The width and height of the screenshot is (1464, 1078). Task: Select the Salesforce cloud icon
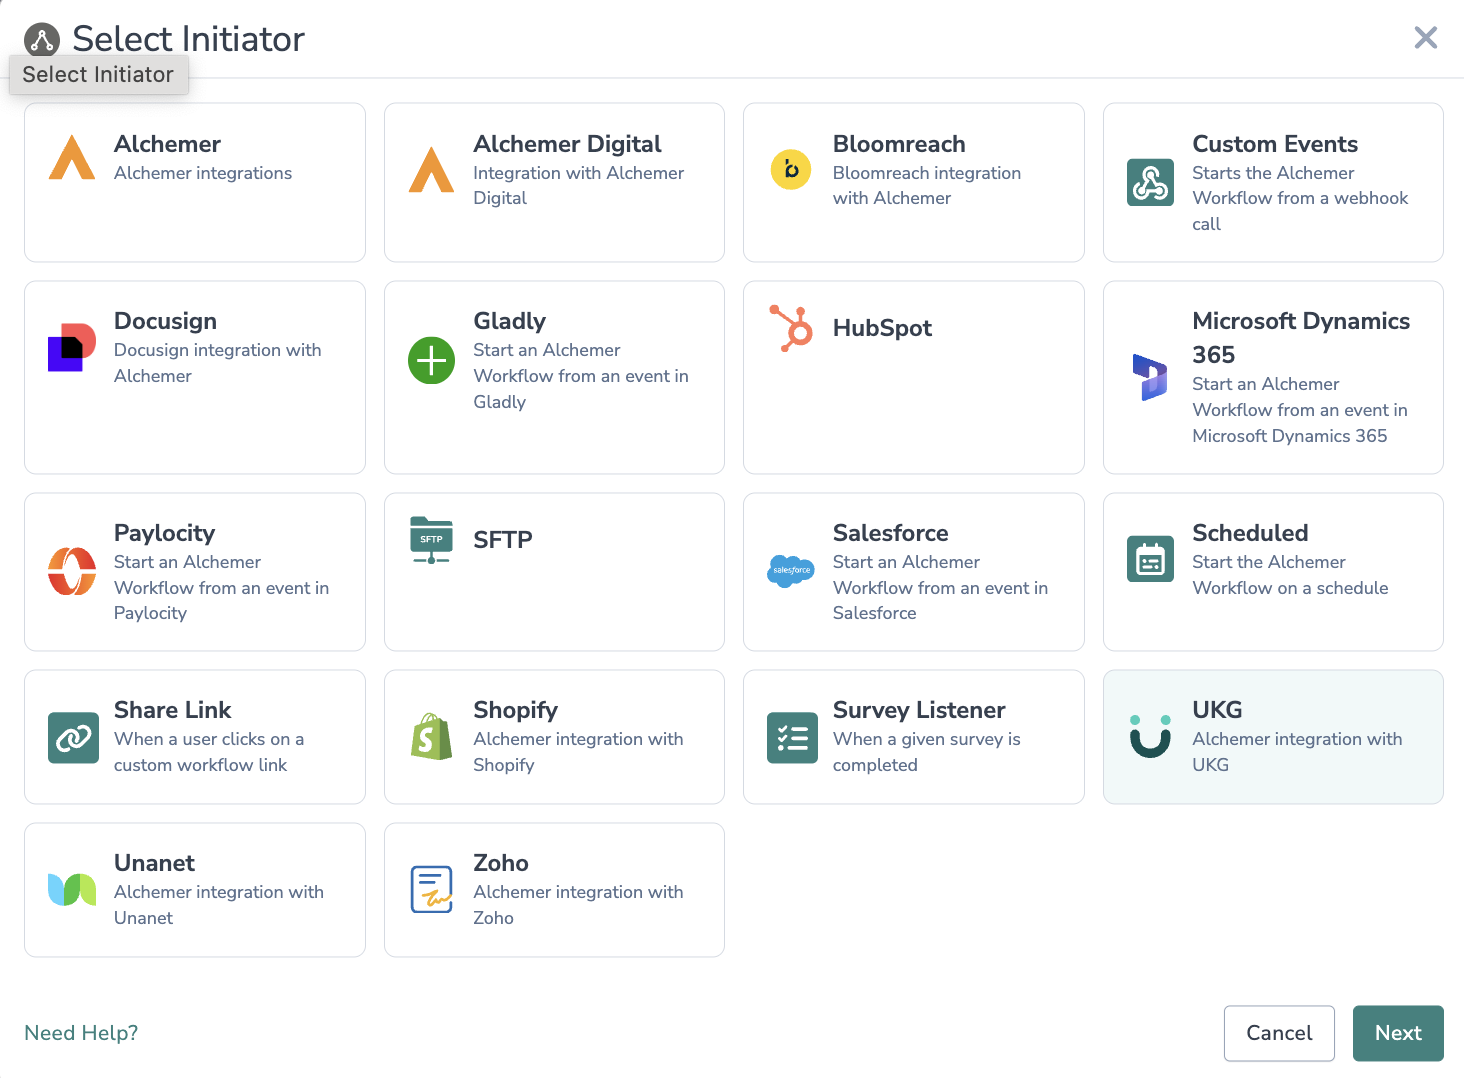click(791, 571)
